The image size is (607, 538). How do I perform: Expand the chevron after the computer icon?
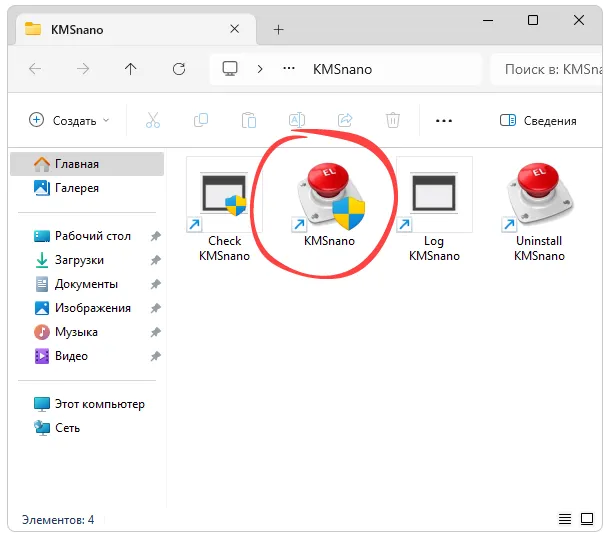(260, 69)
